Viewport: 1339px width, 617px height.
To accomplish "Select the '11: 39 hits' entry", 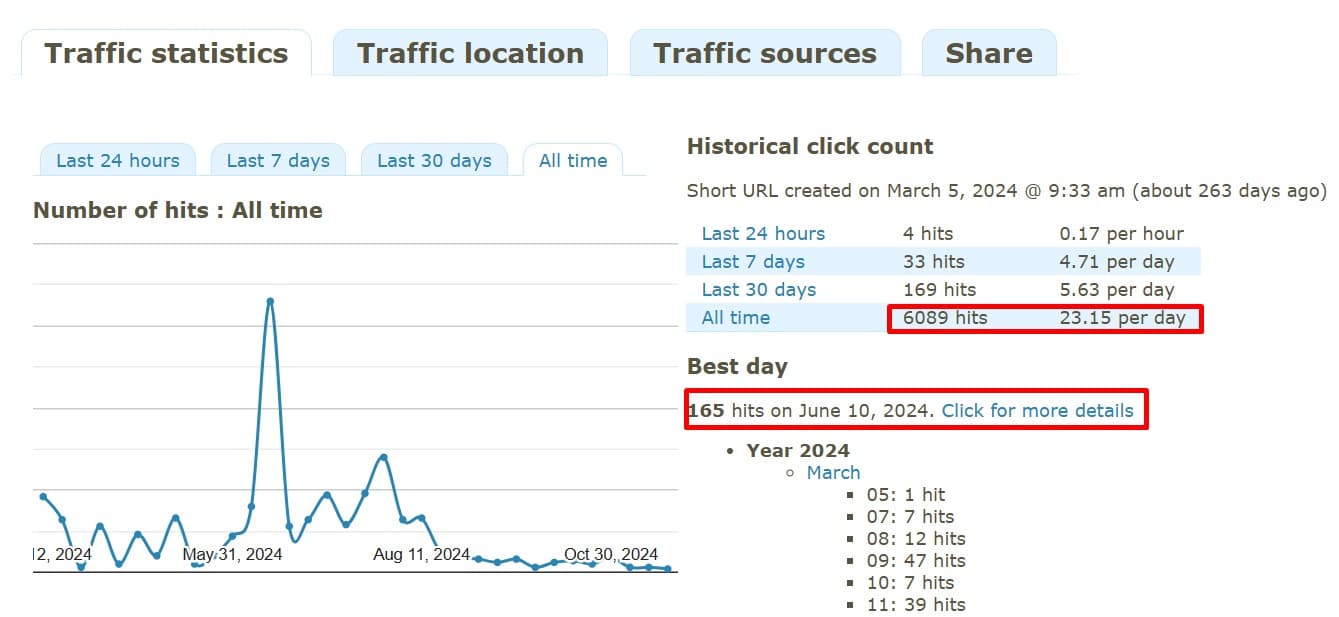I will coord(916,605).
